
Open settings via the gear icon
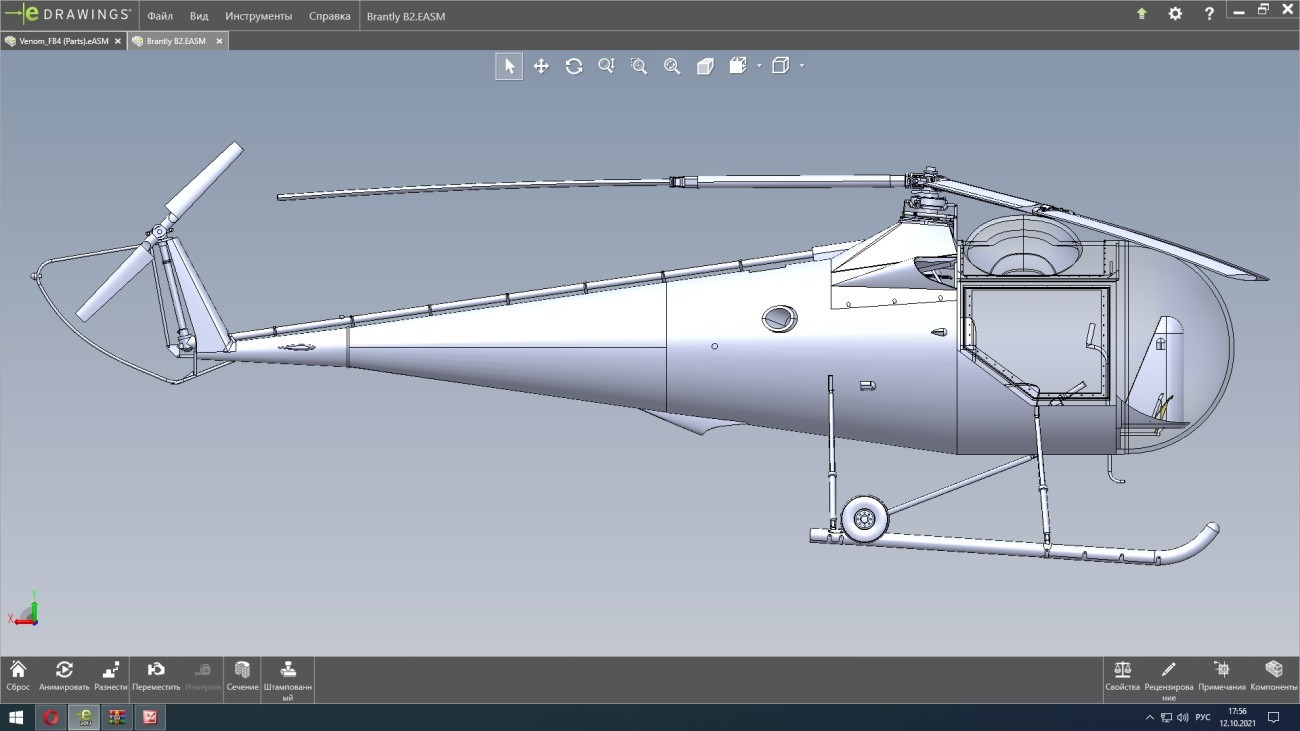tap(1175, 14)
